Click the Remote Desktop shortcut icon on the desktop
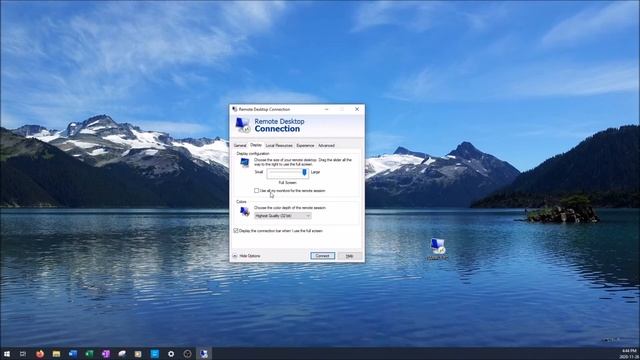The width and height of the screenshot is (640, 360). tap(438, 248)
